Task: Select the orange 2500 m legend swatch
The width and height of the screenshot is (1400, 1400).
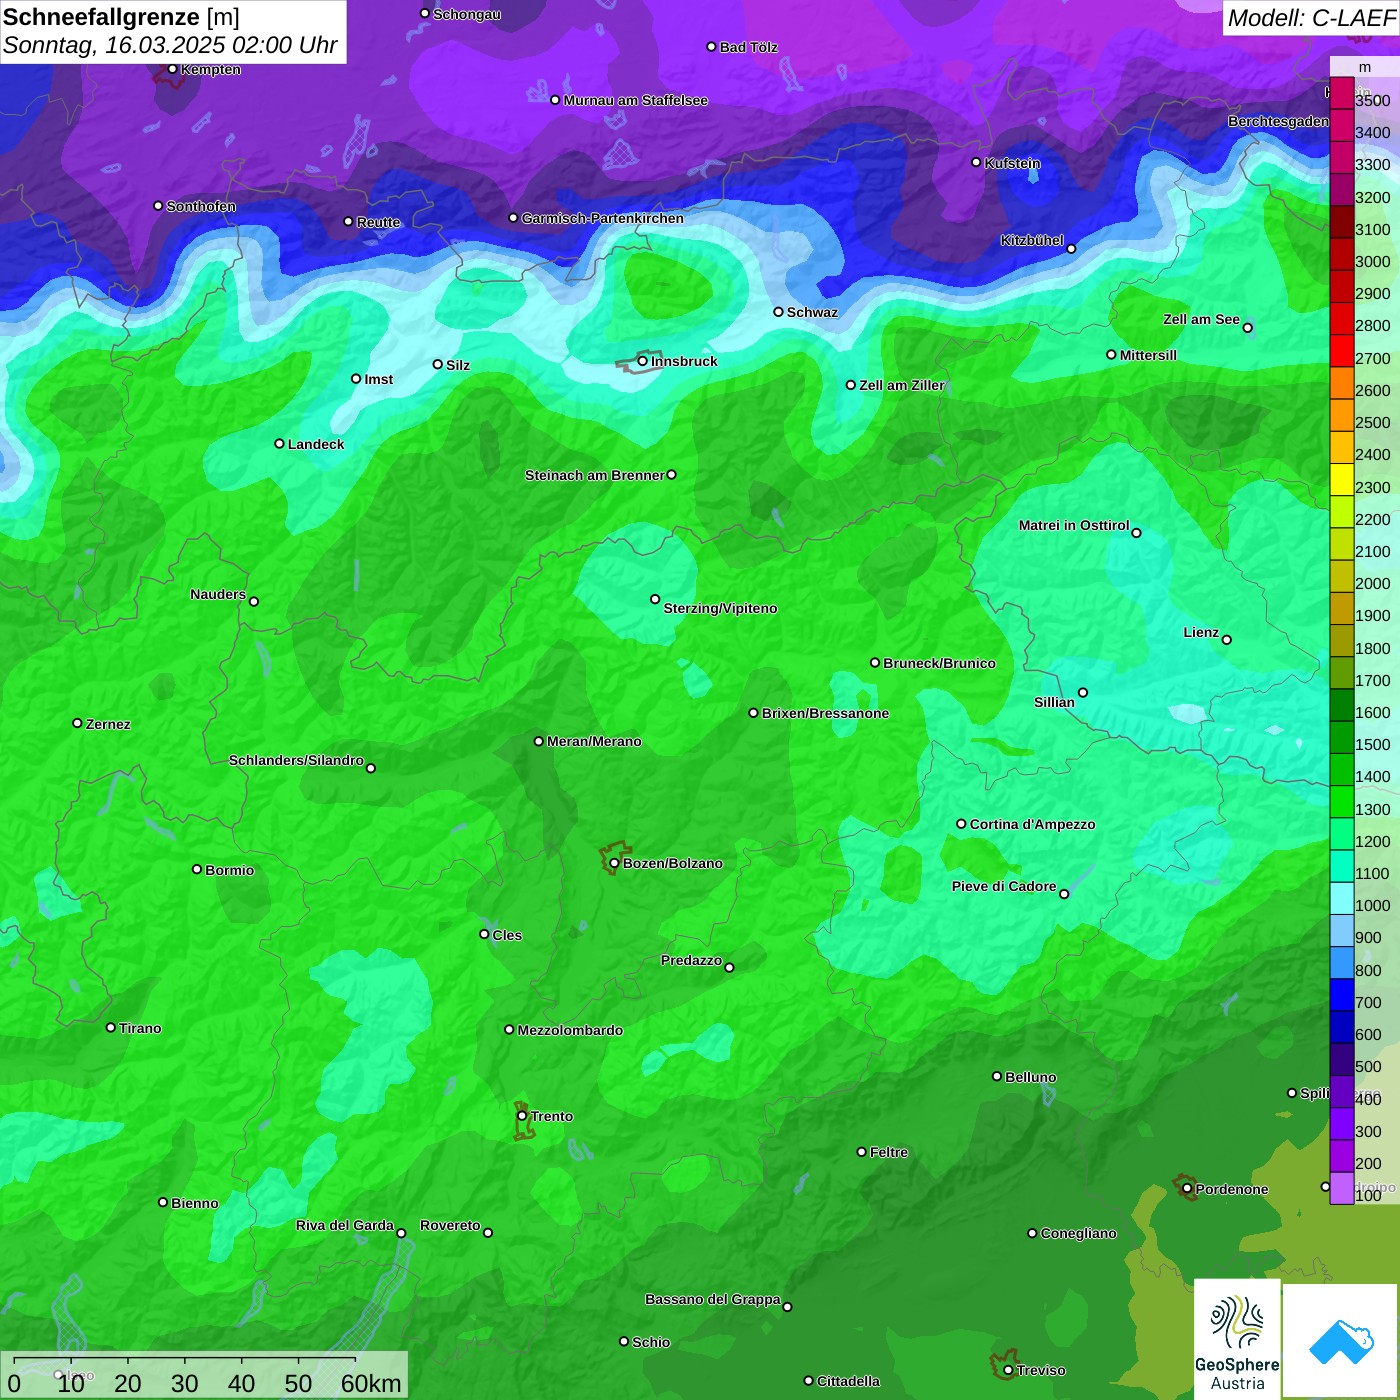Action: point(1341,414)
